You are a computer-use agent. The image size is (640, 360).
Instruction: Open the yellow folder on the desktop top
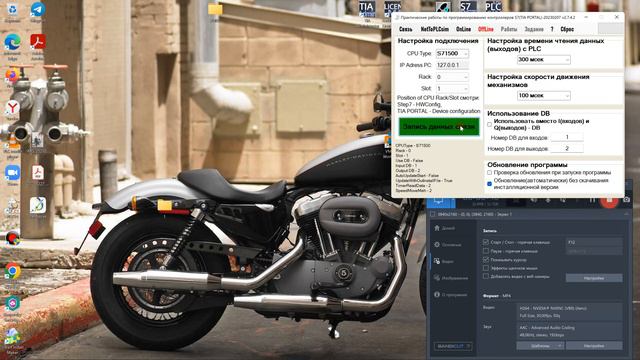tap(215, 10)
